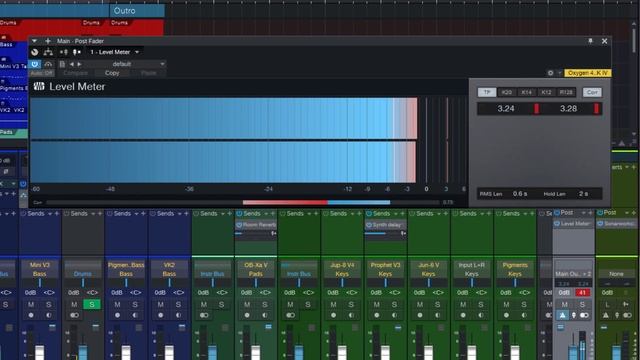This screenshot has width=640, height=360.
Task: Add an insert with the plus icon
Action: point(48,41)
